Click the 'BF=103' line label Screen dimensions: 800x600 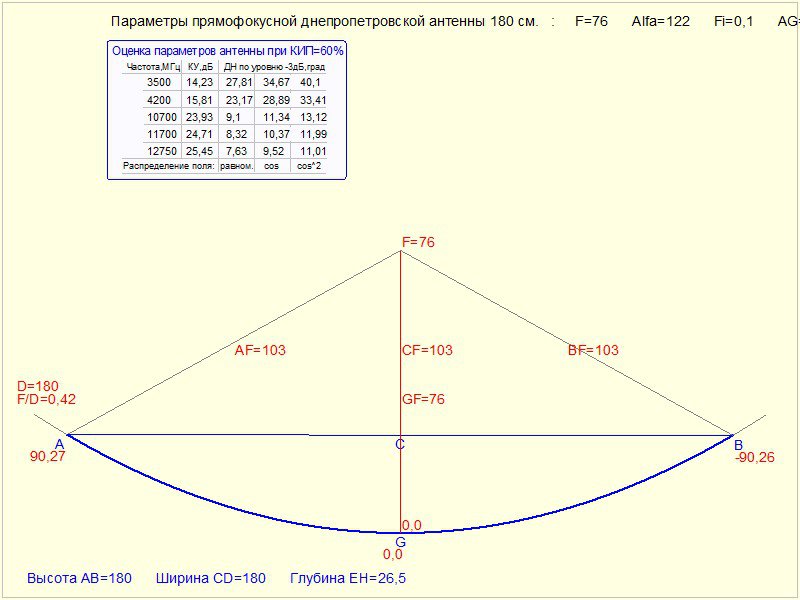tap(593, 350)
